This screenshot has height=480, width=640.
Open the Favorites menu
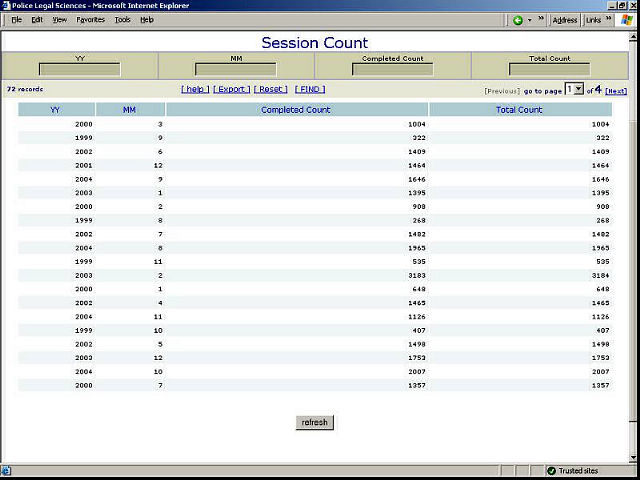(x=90, y=20)
